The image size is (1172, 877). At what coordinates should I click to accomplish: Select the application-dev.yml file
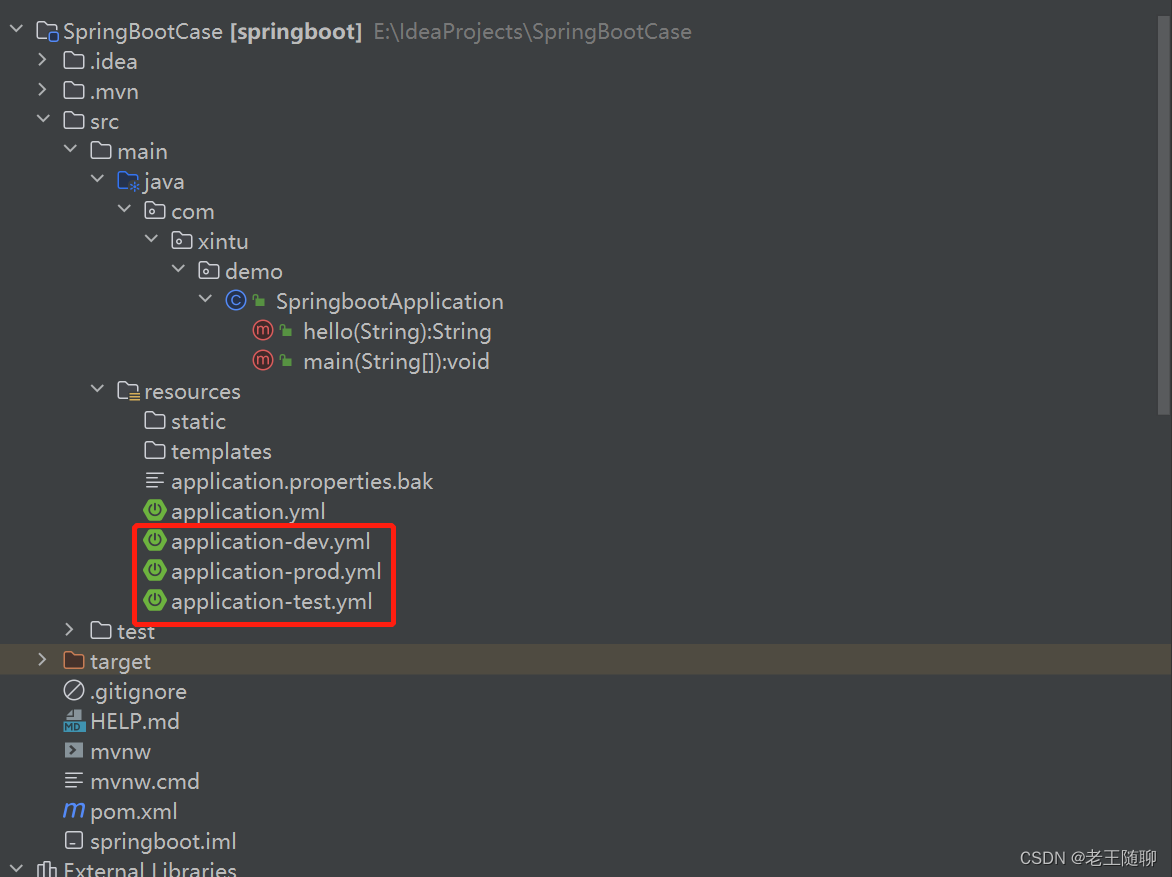pos(270,540)
